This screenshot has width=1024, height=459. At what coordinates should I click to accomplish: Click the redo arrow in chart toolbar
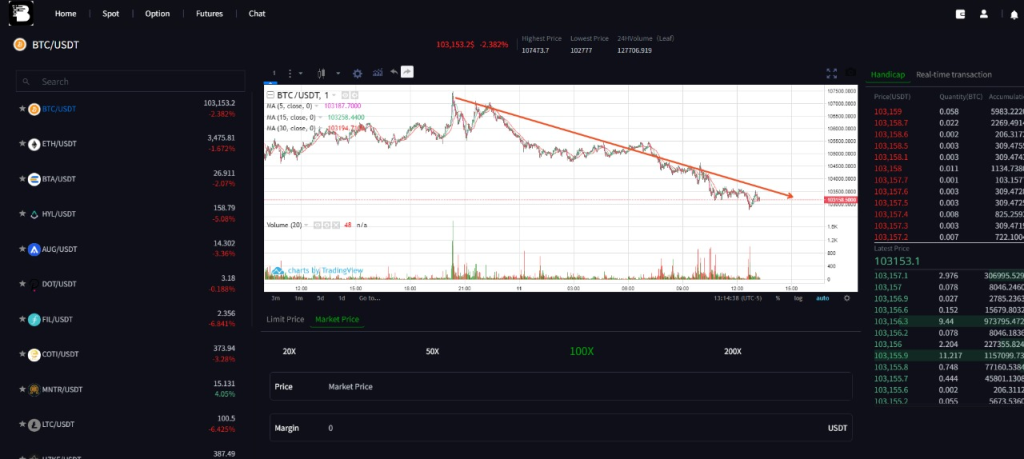click(x=408, y=73)
